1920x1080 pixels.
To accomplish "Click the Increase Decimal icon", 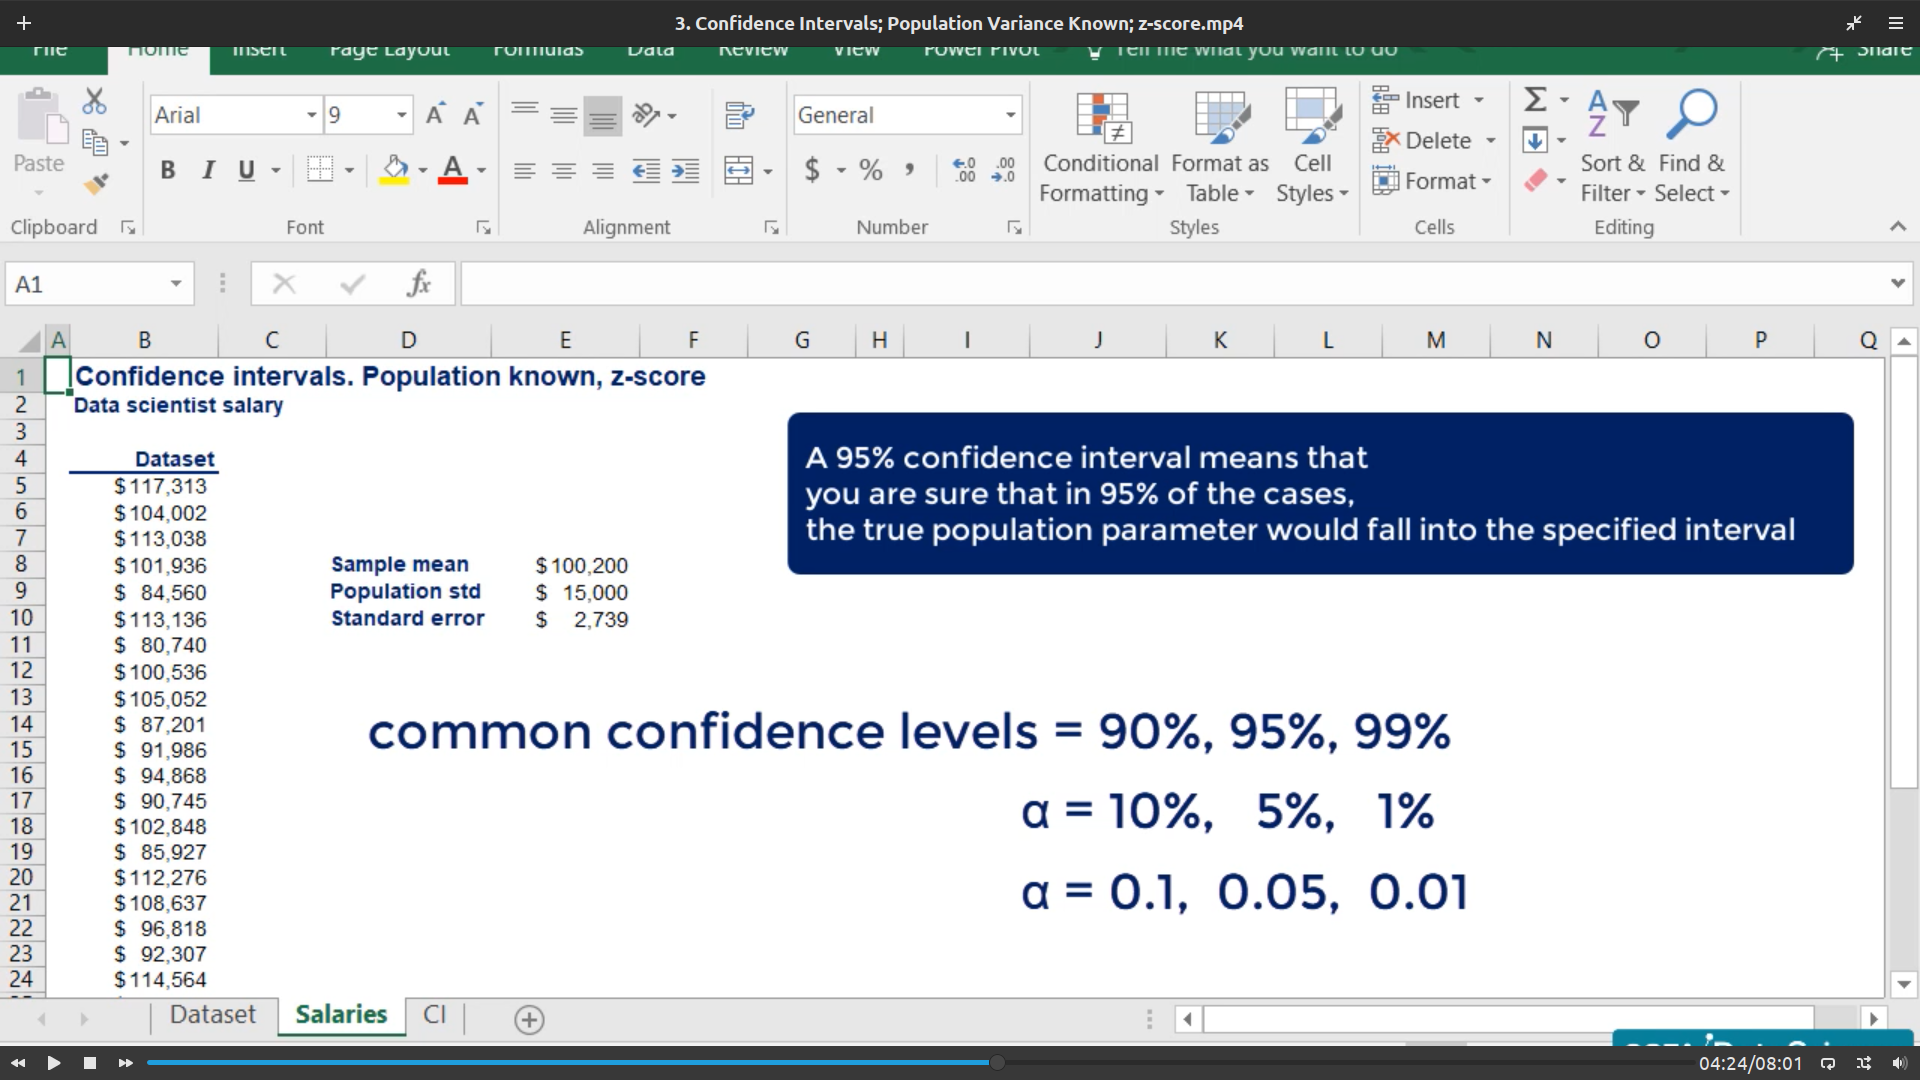I will point(964,170).
